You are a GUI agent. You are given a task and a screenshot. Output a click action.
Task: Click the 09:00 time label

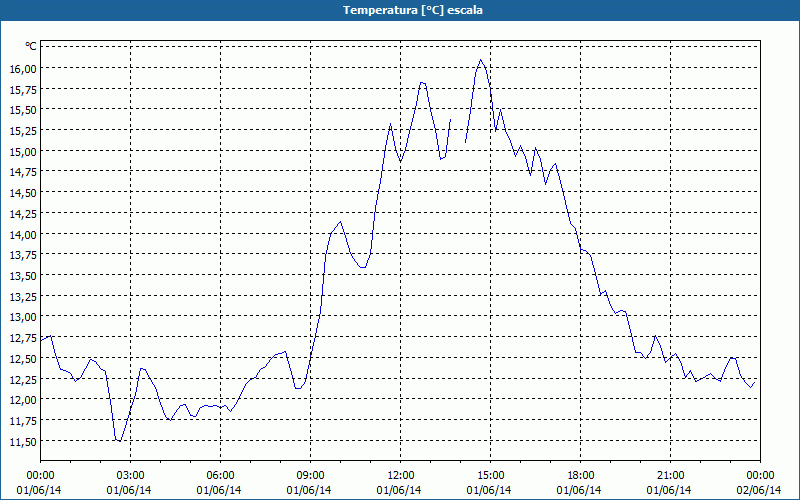point(310,476)
